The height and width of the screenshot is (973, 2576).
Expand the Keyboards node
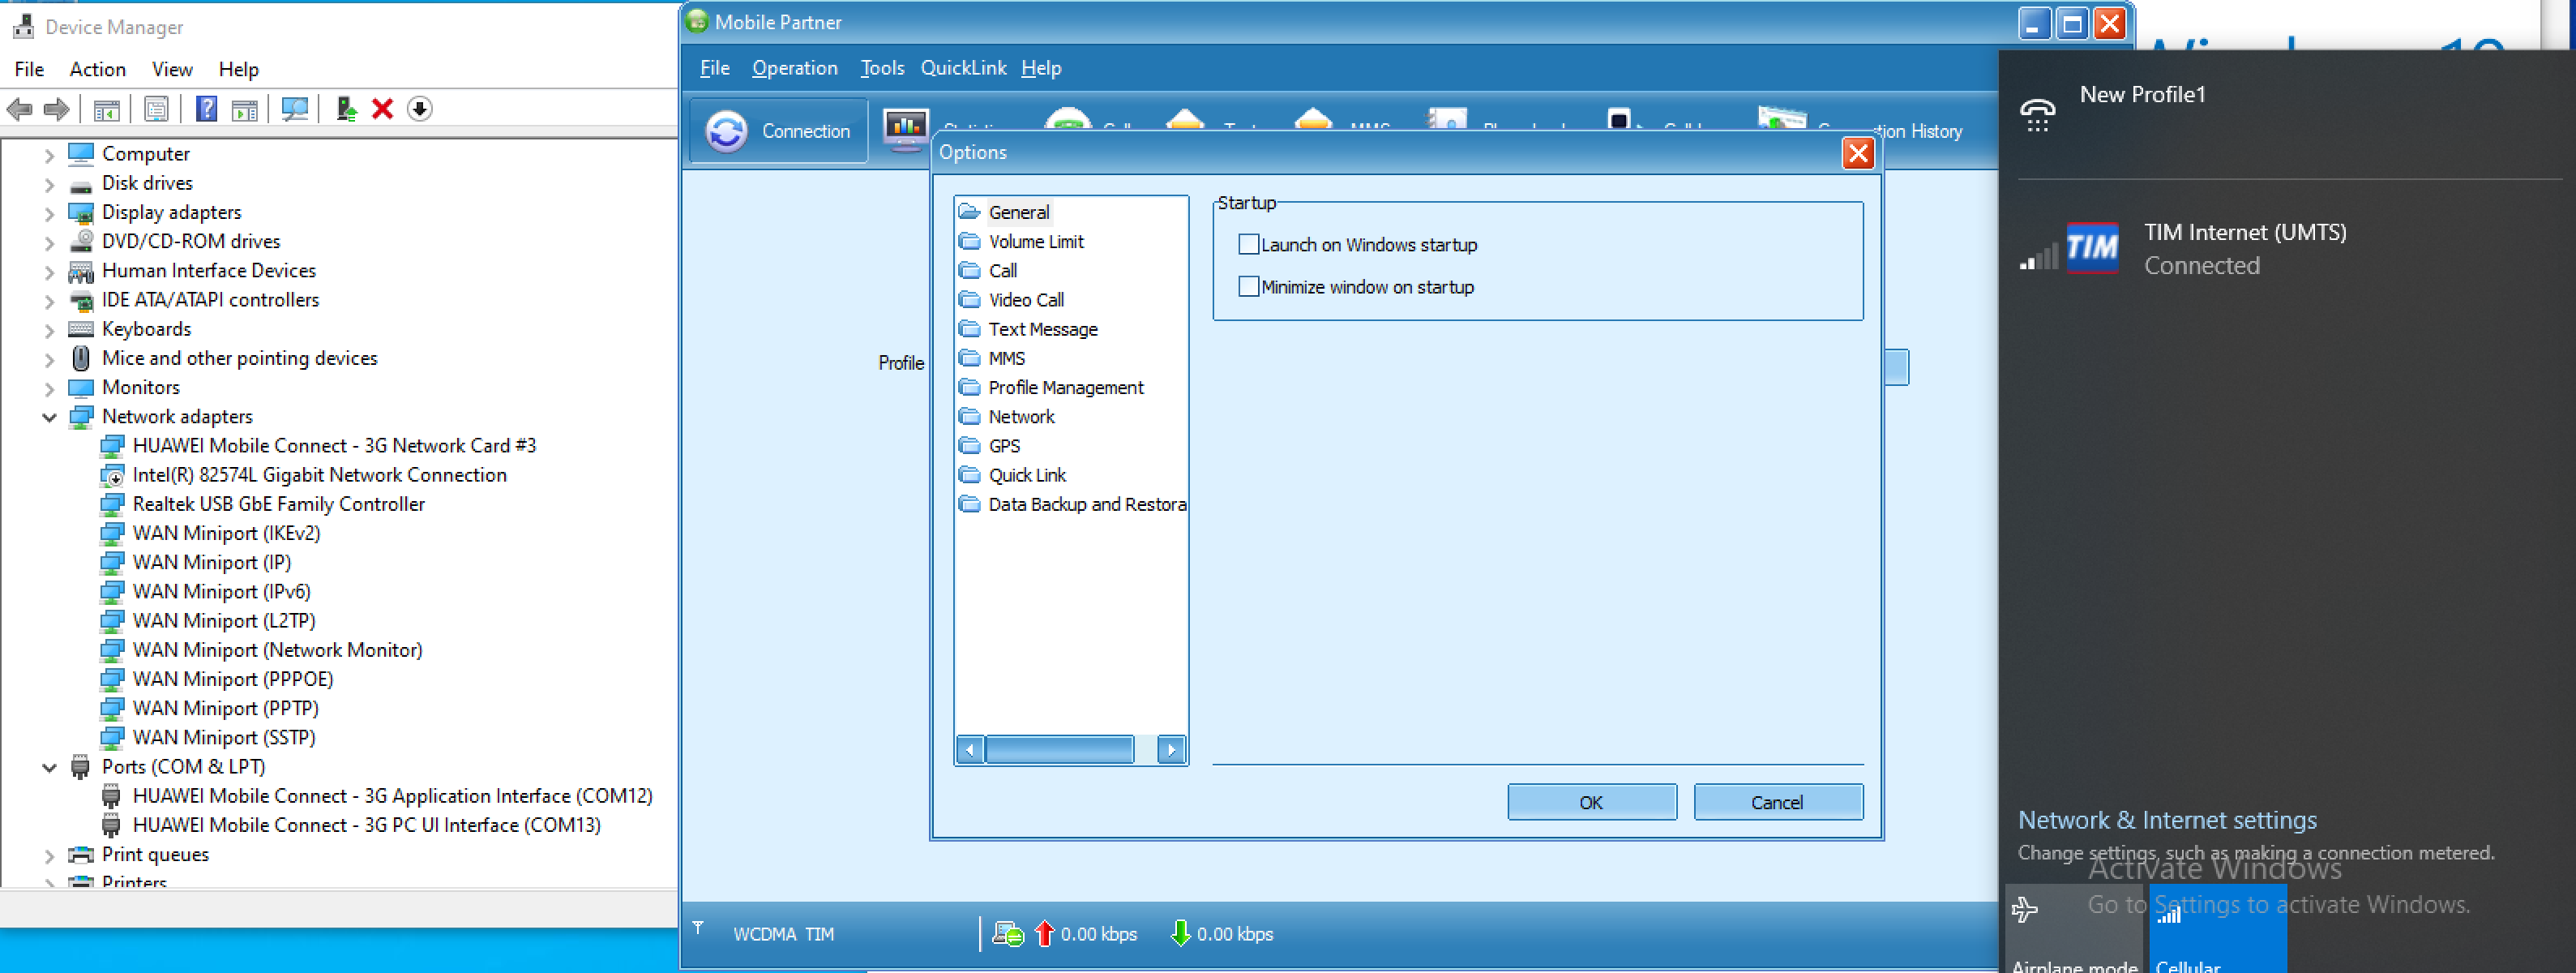point(49,330)
